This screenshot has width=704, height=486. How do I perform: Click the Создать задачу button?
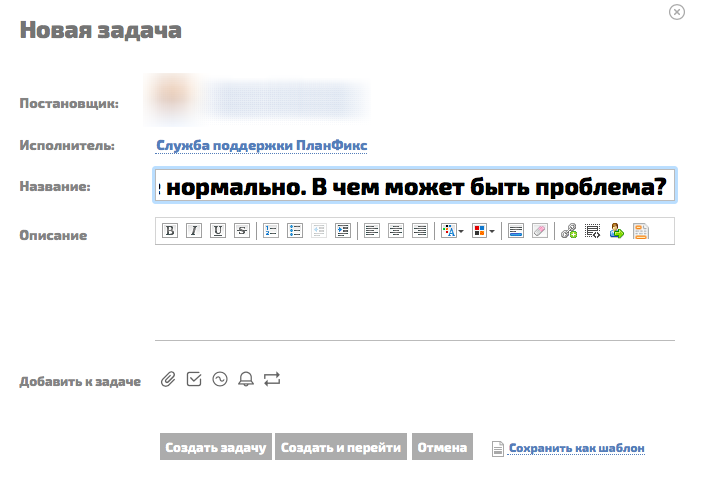(x=216, y=446)
